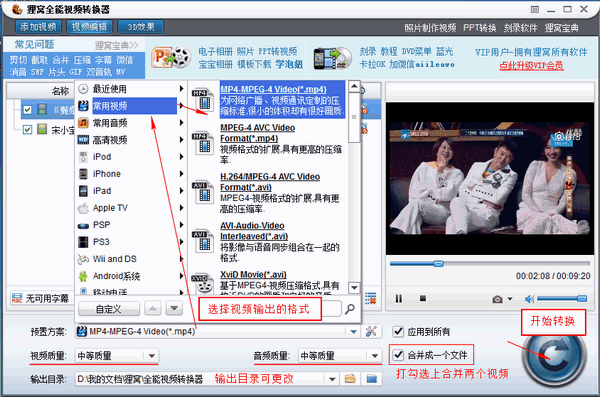The height and width of the screenshot is (397, 600).
Task: Click the scissors preset settings icon
Action: pos(371,331)
